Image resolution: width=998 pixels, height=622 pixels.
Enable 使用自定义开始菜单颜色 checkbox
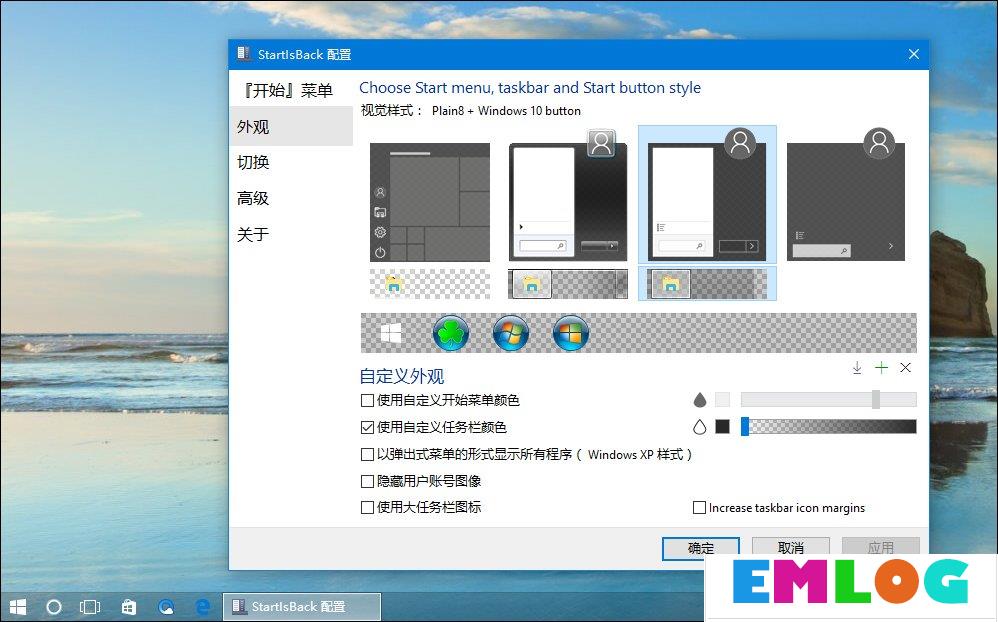click(x=367, y=400)
